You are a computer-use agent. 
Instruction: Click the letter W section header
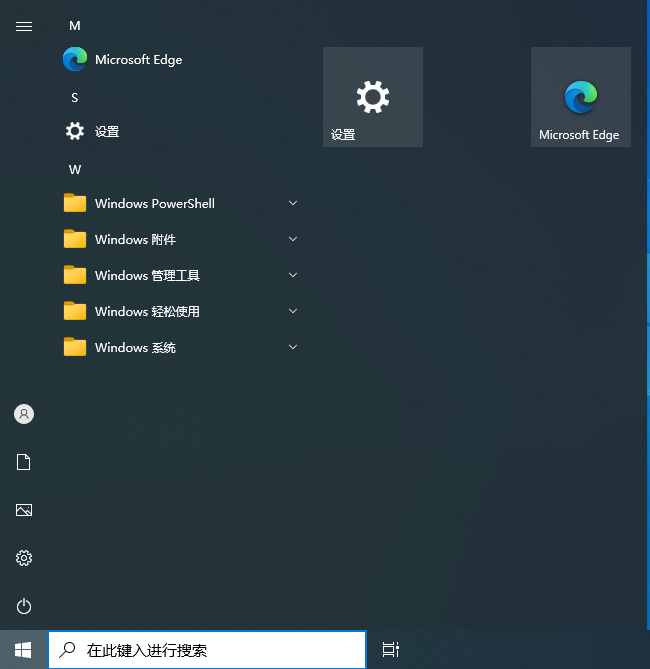(x=75, y=169)
